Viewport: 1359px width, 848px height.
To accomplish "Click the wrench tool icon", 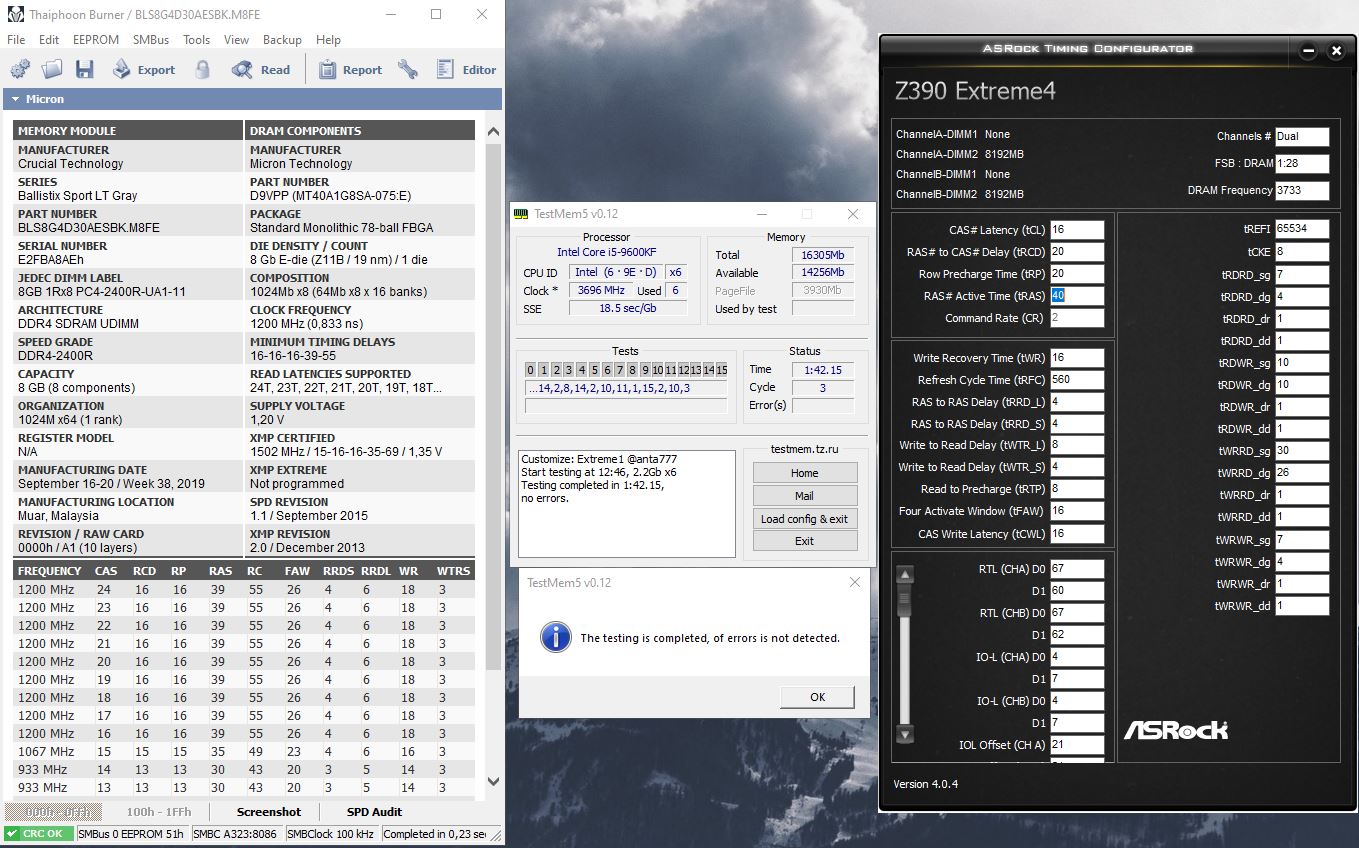I will pyautogui.click(x=407, y=69).
